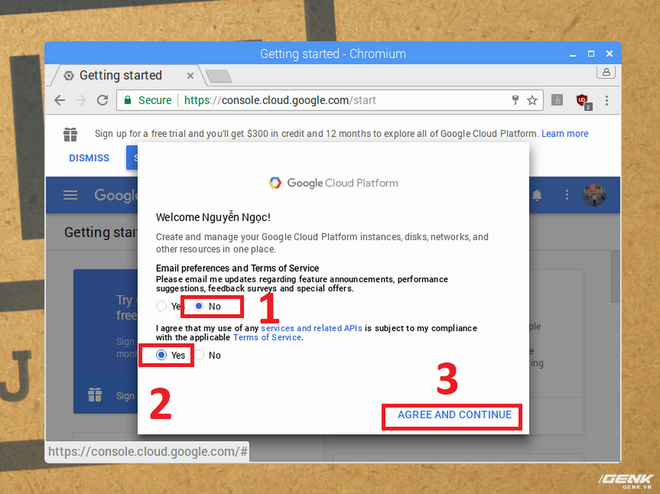Click the user profile icon in tab bar

pyautogui.click(x=606, y=72)
